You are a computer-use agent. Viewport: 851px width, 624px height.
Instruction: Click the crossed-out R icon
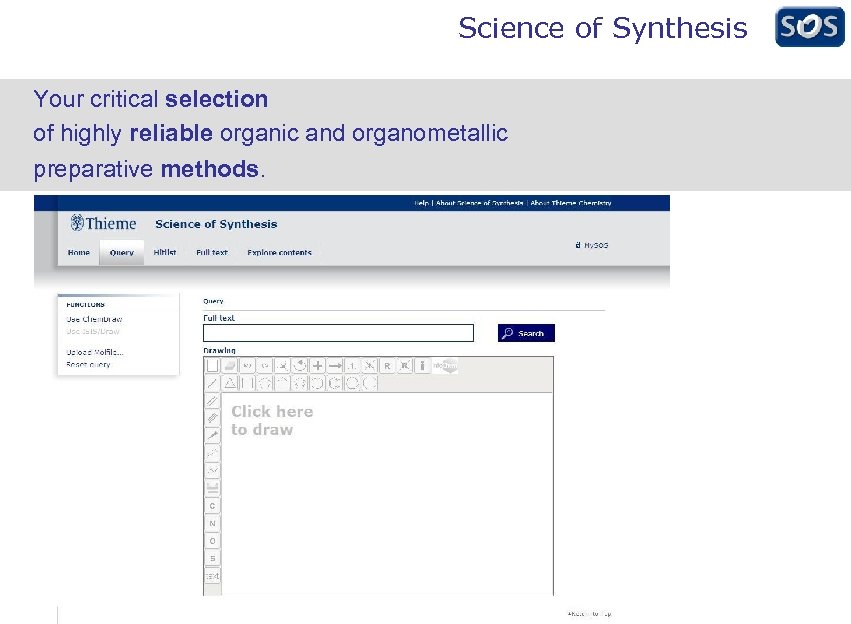404,366
